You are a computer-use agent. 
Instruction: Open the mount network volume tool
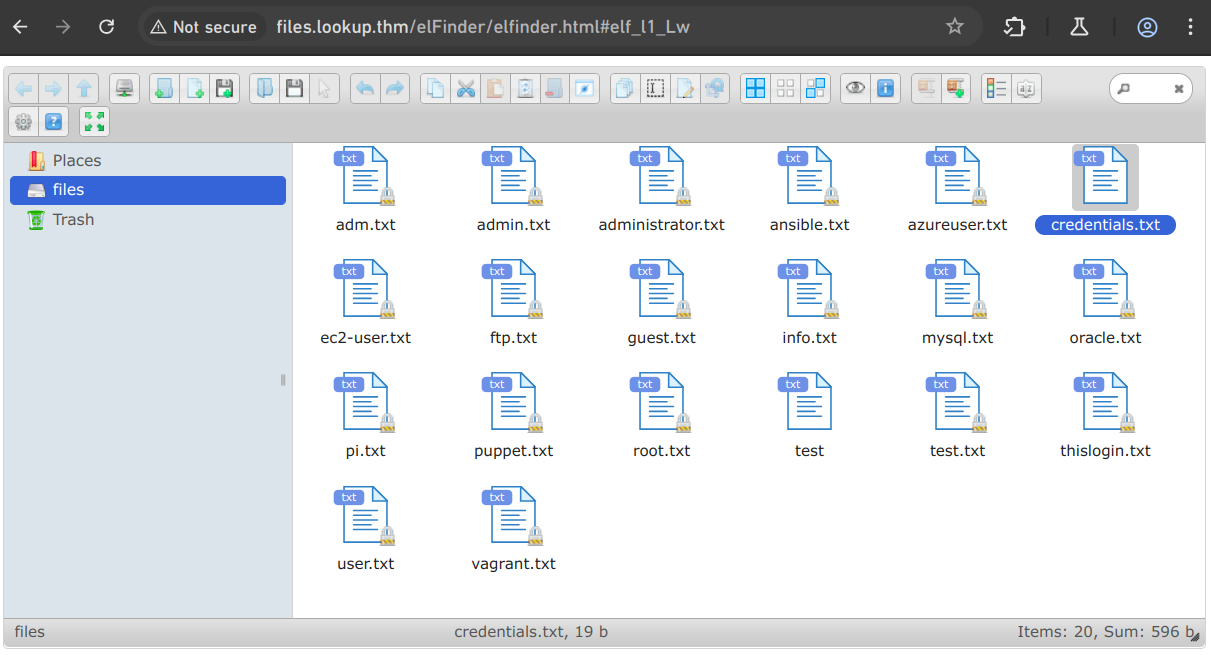(124, 89)
